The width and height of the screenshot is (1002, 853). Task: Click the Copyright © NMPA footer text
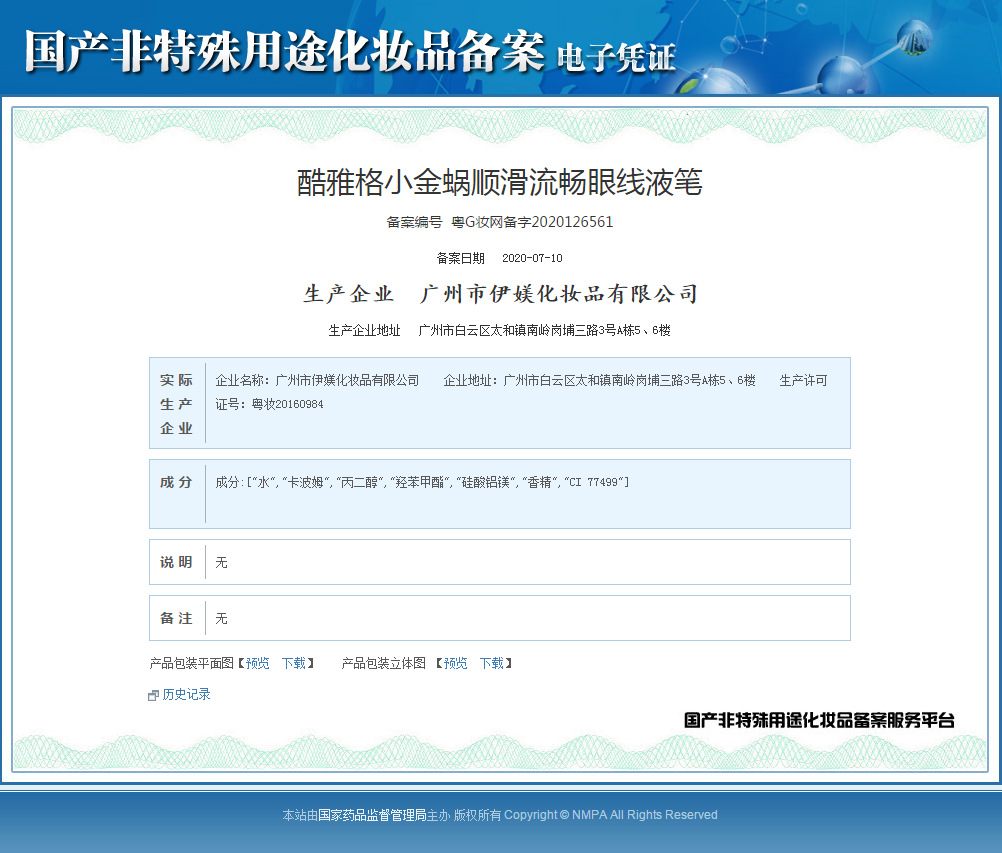(x=610, y=815)
